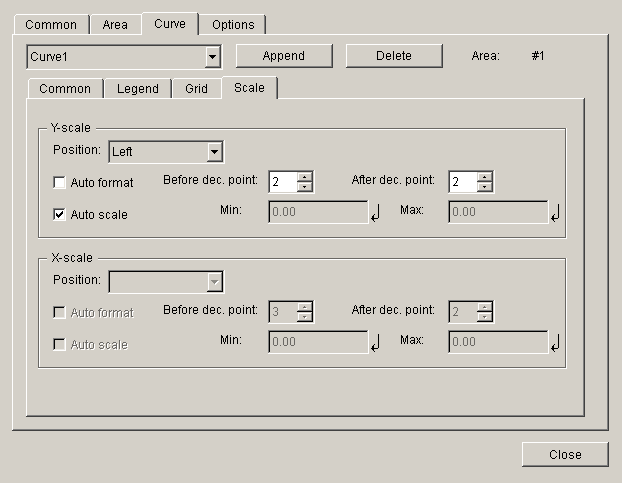Click enter arrow beside Y-scale Min field
Image resolution: width=622 pixels, height=483 pixels.
pos(376,213)
